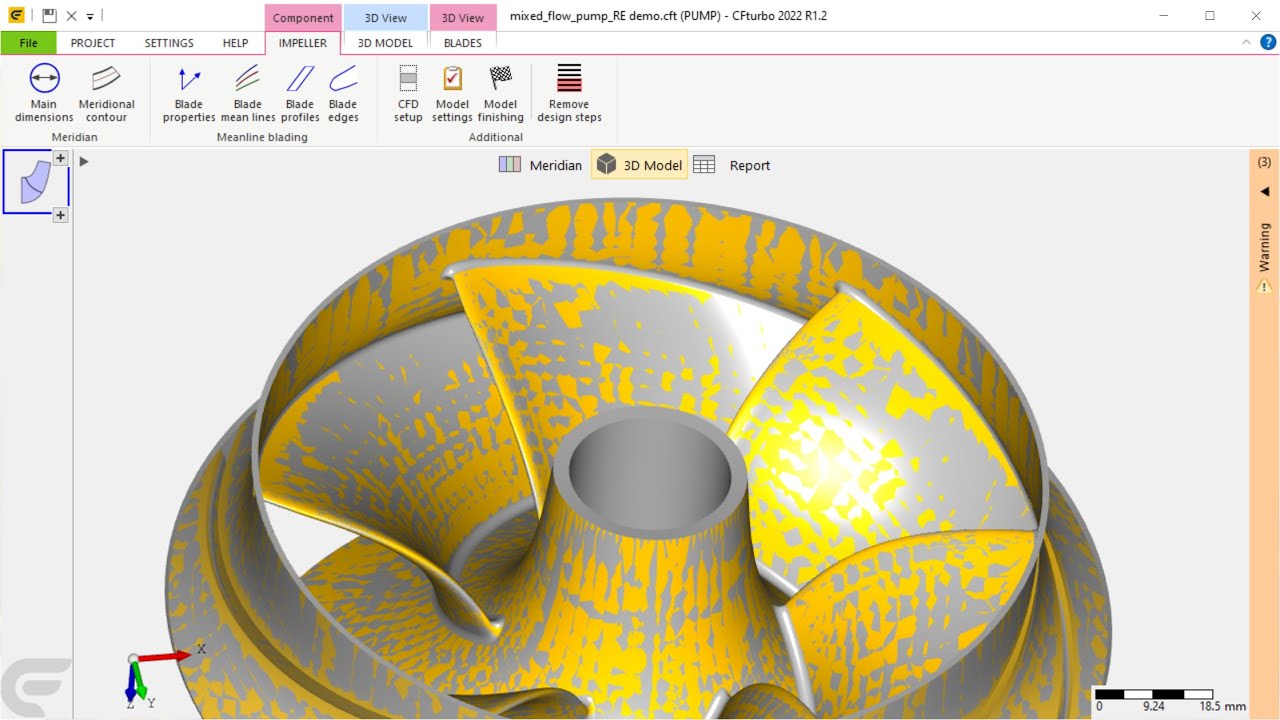Click Remove design steps
Viewport: 1280px width, 720px height.
click(x=569, y=93)
